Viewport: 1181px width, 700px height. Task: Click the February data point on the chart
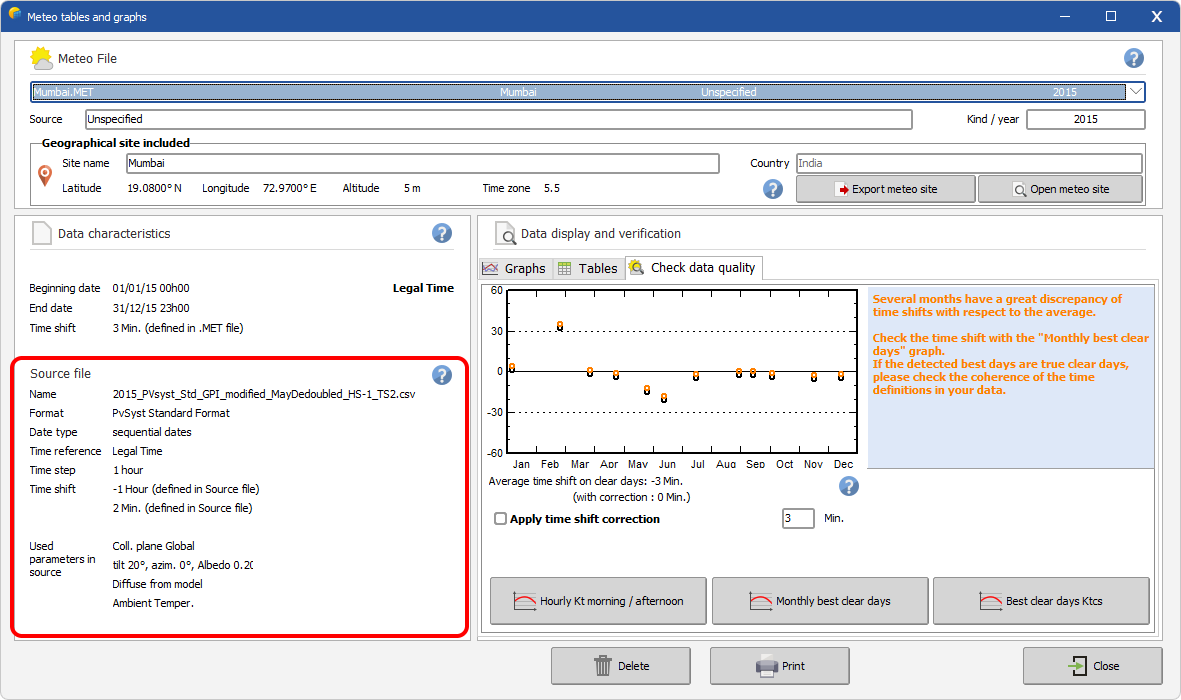point(560,326)
